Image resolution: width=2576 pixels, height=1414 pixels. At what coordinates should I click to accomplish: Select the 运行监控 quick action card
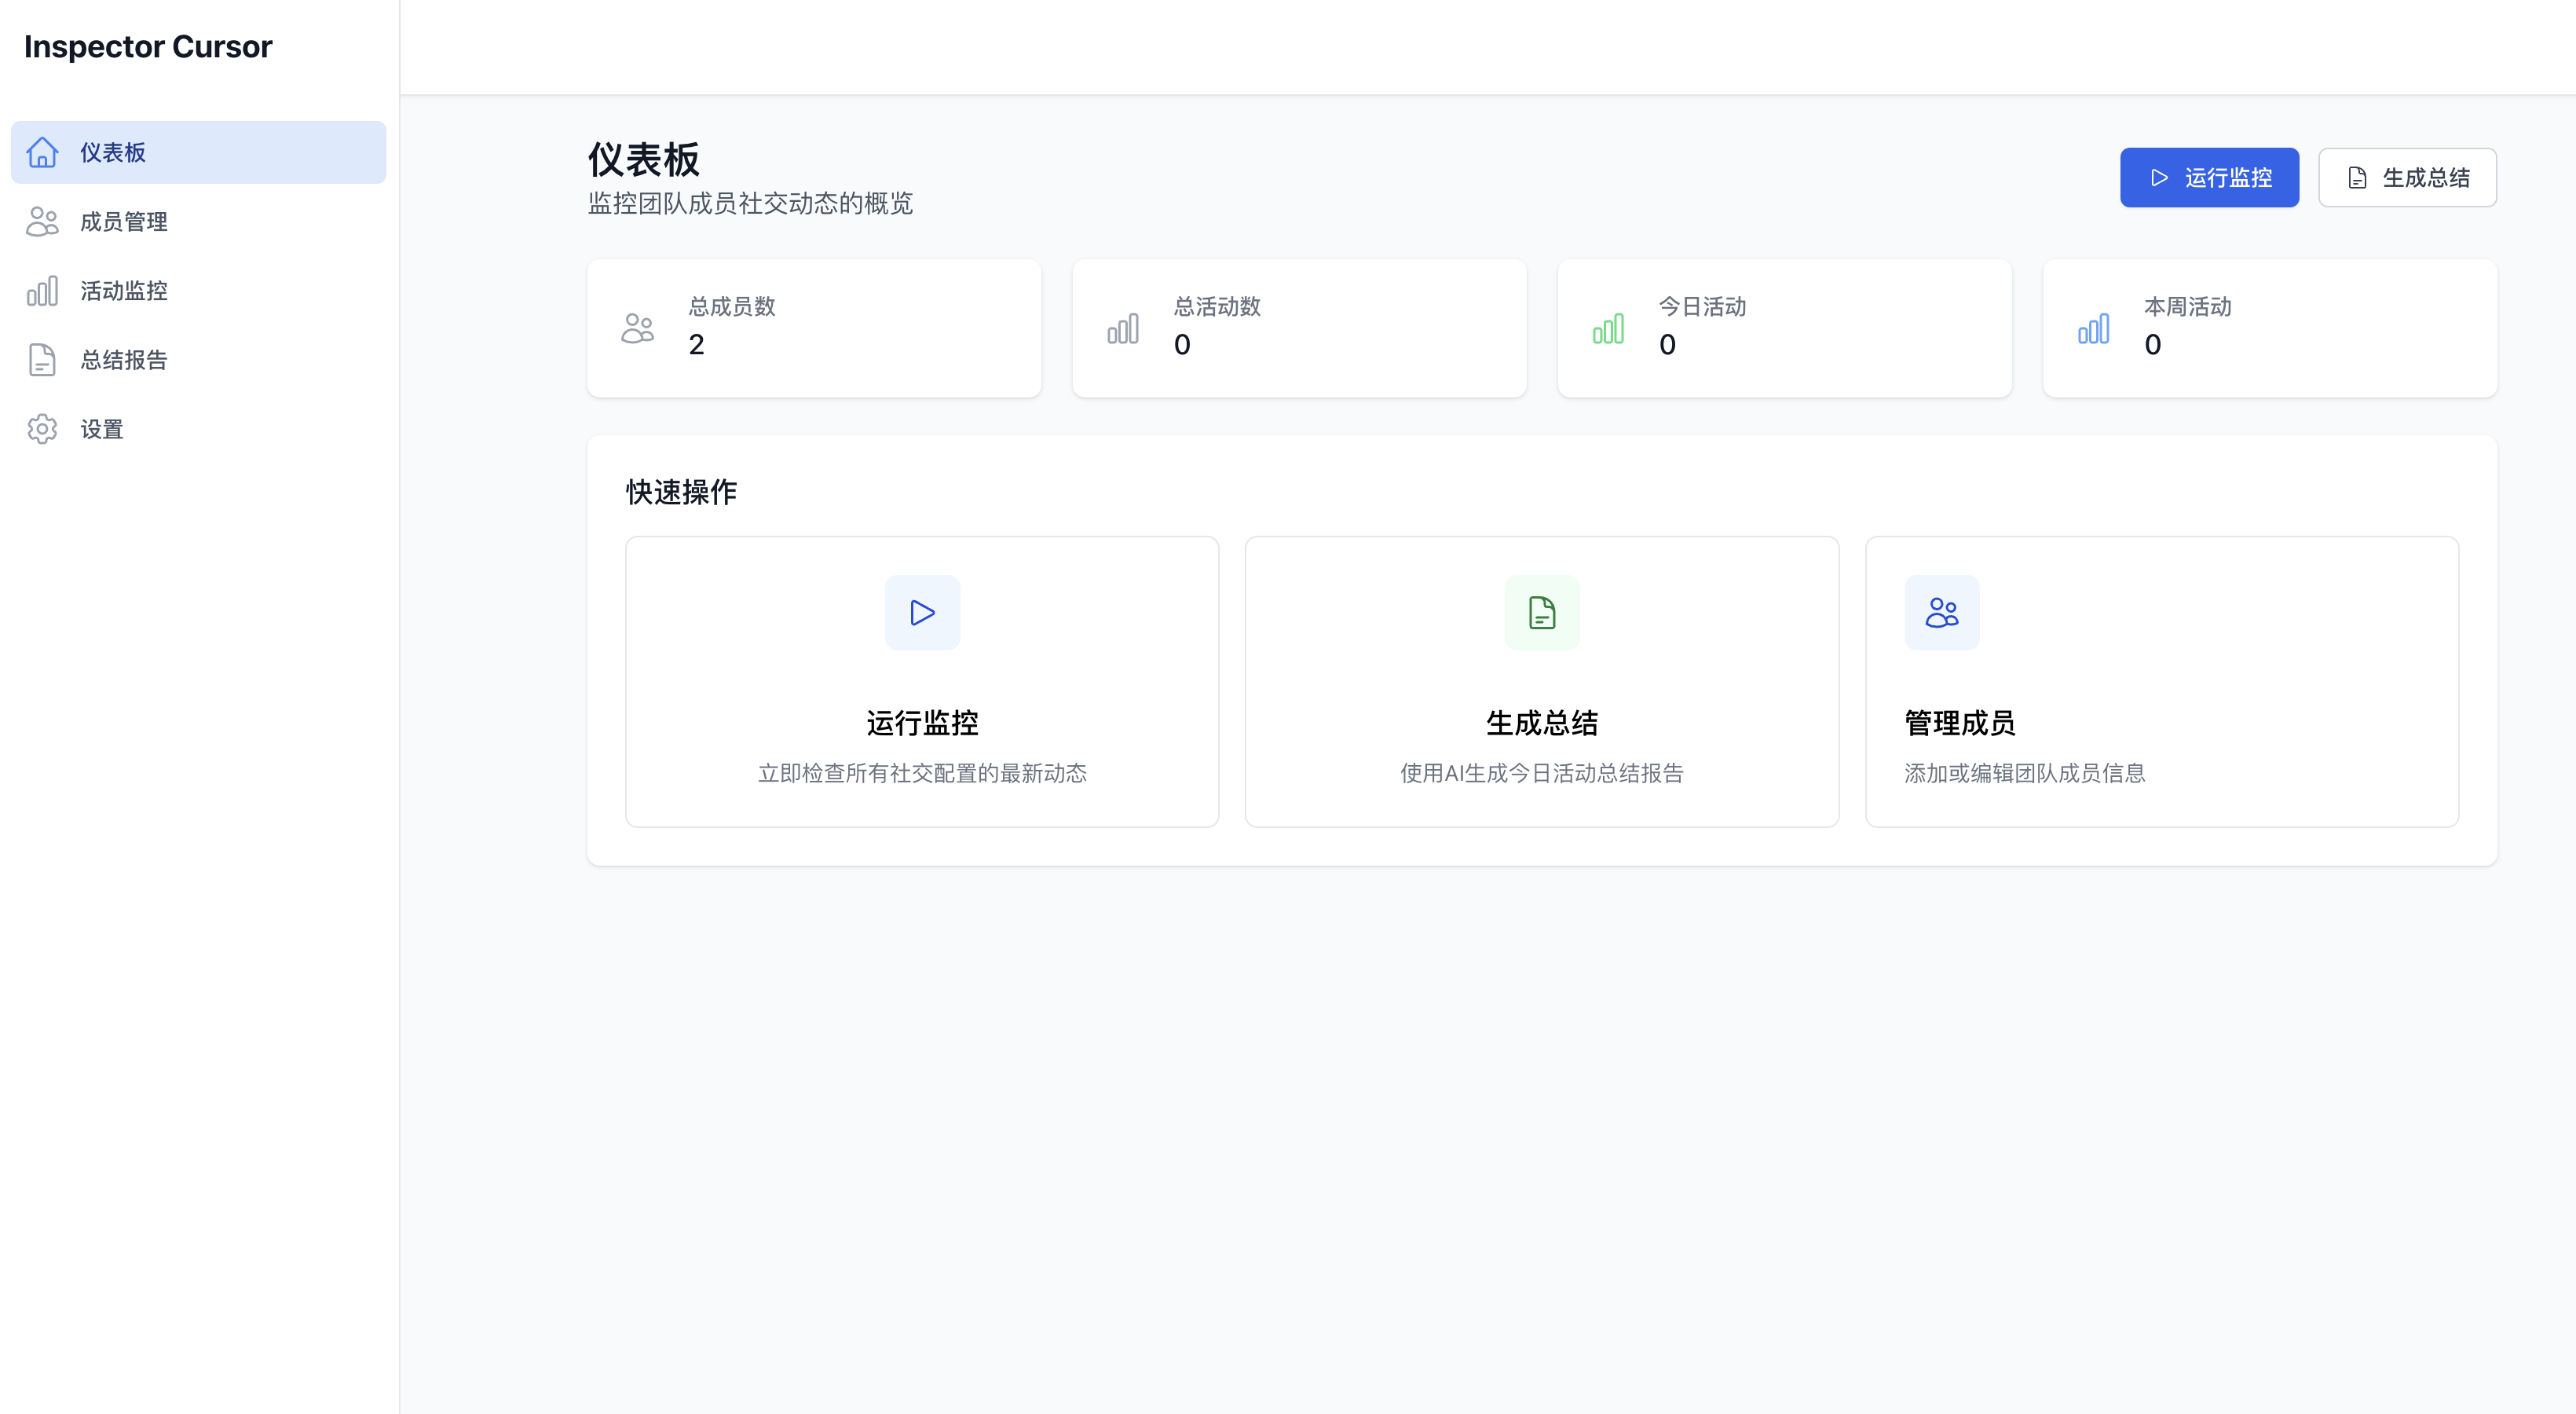921,682
